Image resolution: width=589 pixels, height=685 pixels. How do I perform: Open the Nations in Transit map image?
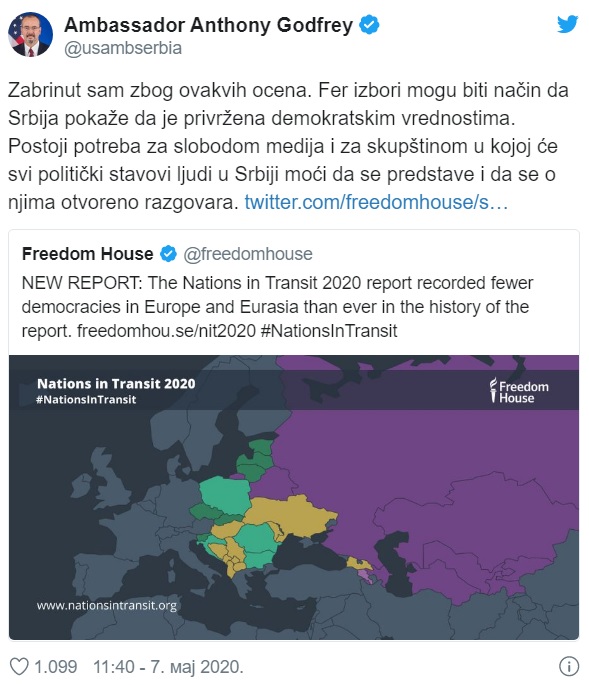tap(294, 497)
